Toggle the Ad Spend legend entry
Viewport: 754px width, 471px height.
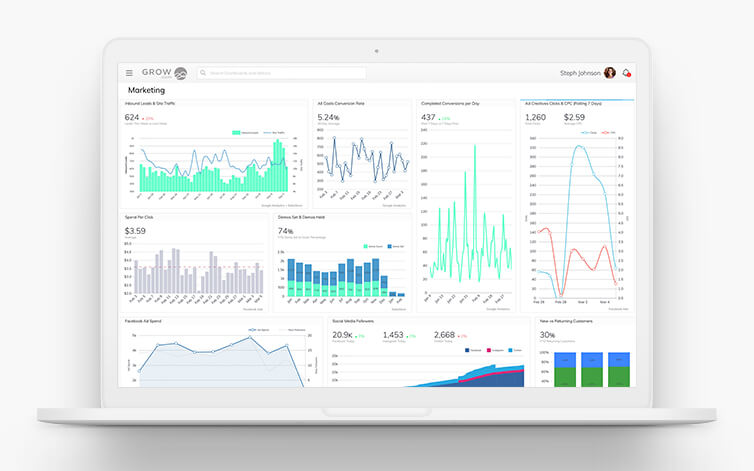tap(255, 329)
